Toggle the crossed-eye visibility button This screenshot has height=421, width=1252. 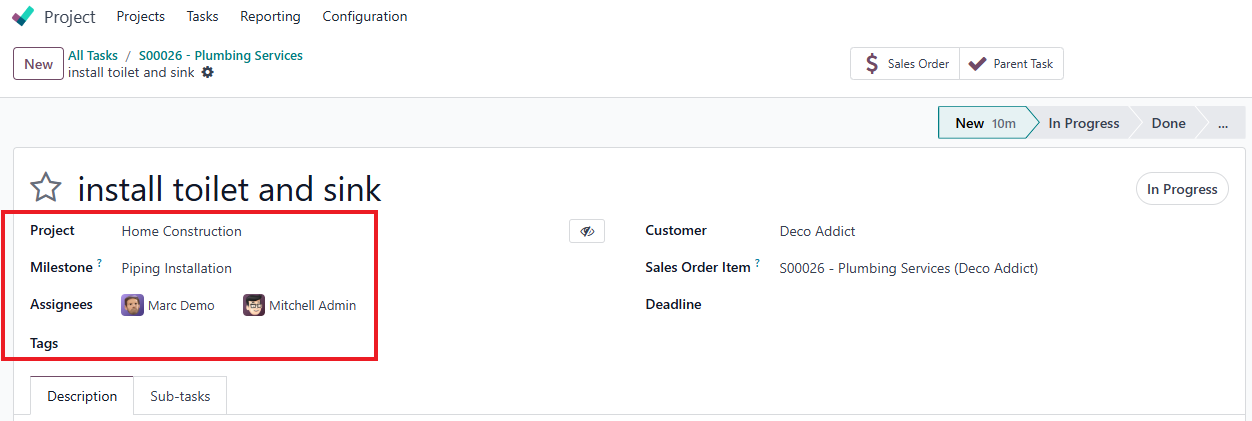coord(587,231)
